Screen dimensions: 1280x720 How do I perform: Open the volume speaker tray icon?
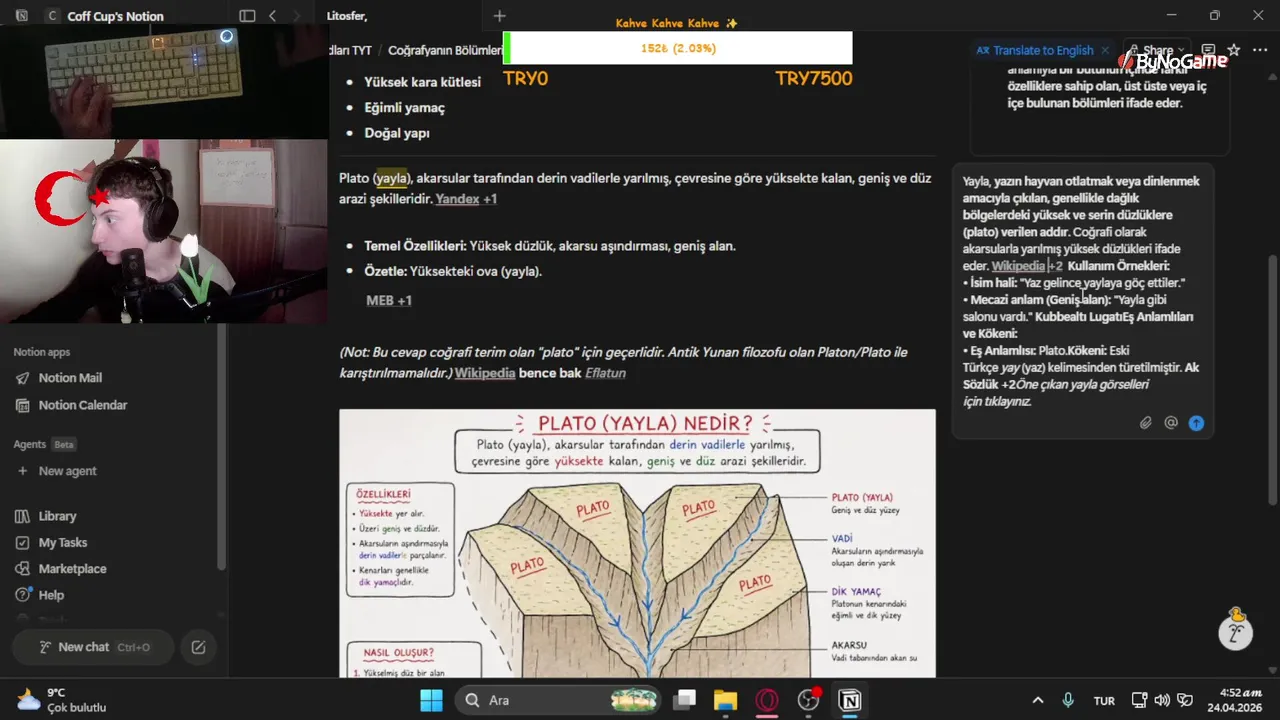[1162, 700]
